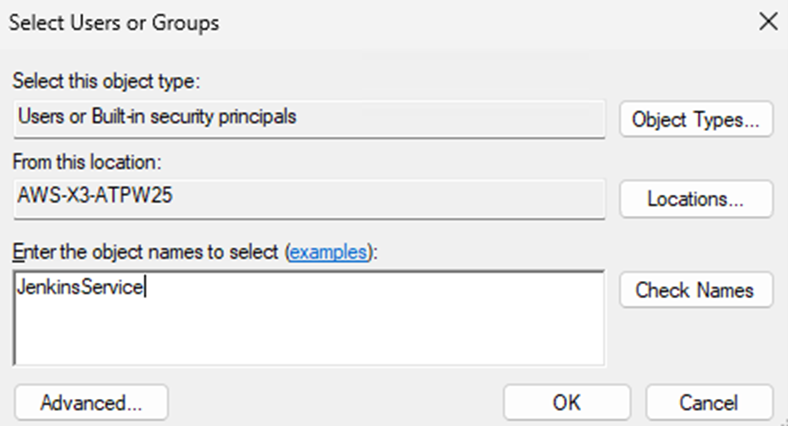Cancel the user selection dialog

(709, 403)
